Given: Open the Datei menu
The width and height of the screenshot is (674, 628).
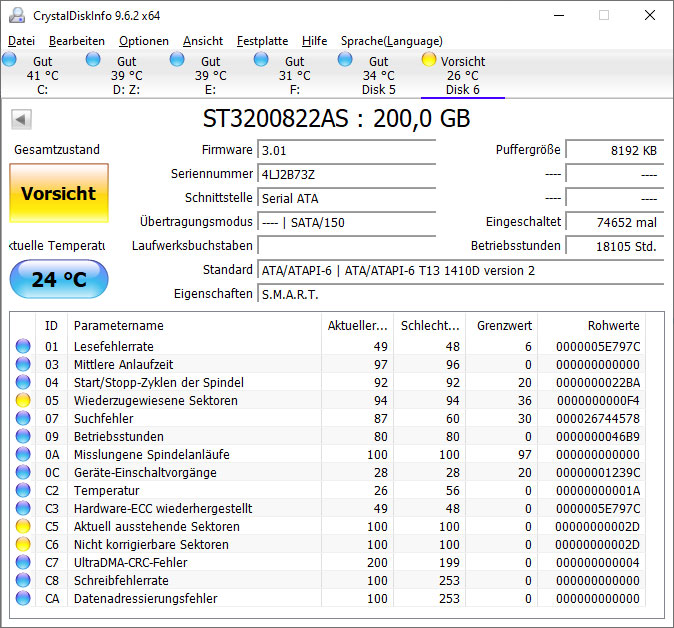Looking at the screenshot, I should [x=21, y=41].
